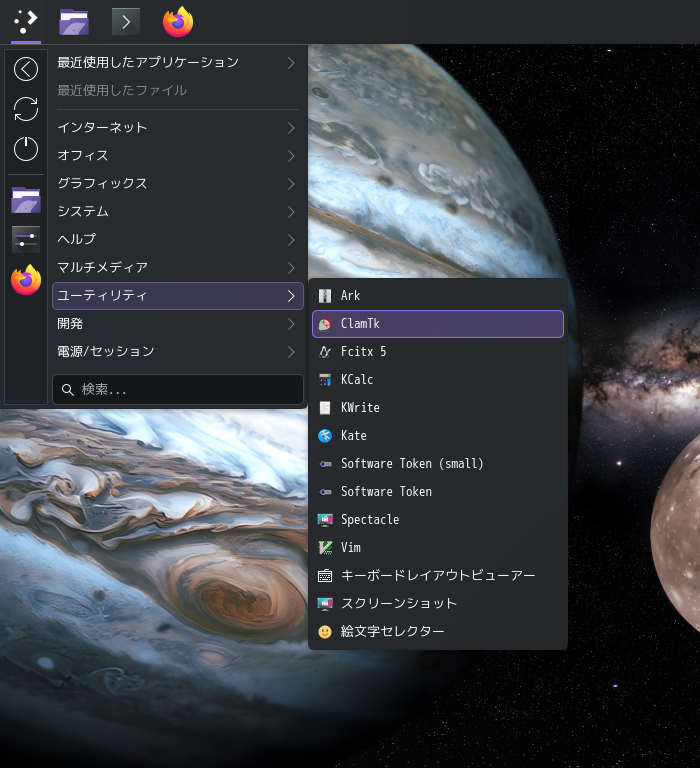The width and height of the screenshot is (700, 768).
Task: Click the back arrow icon in launcher sidebar
Action: point(26,69)
